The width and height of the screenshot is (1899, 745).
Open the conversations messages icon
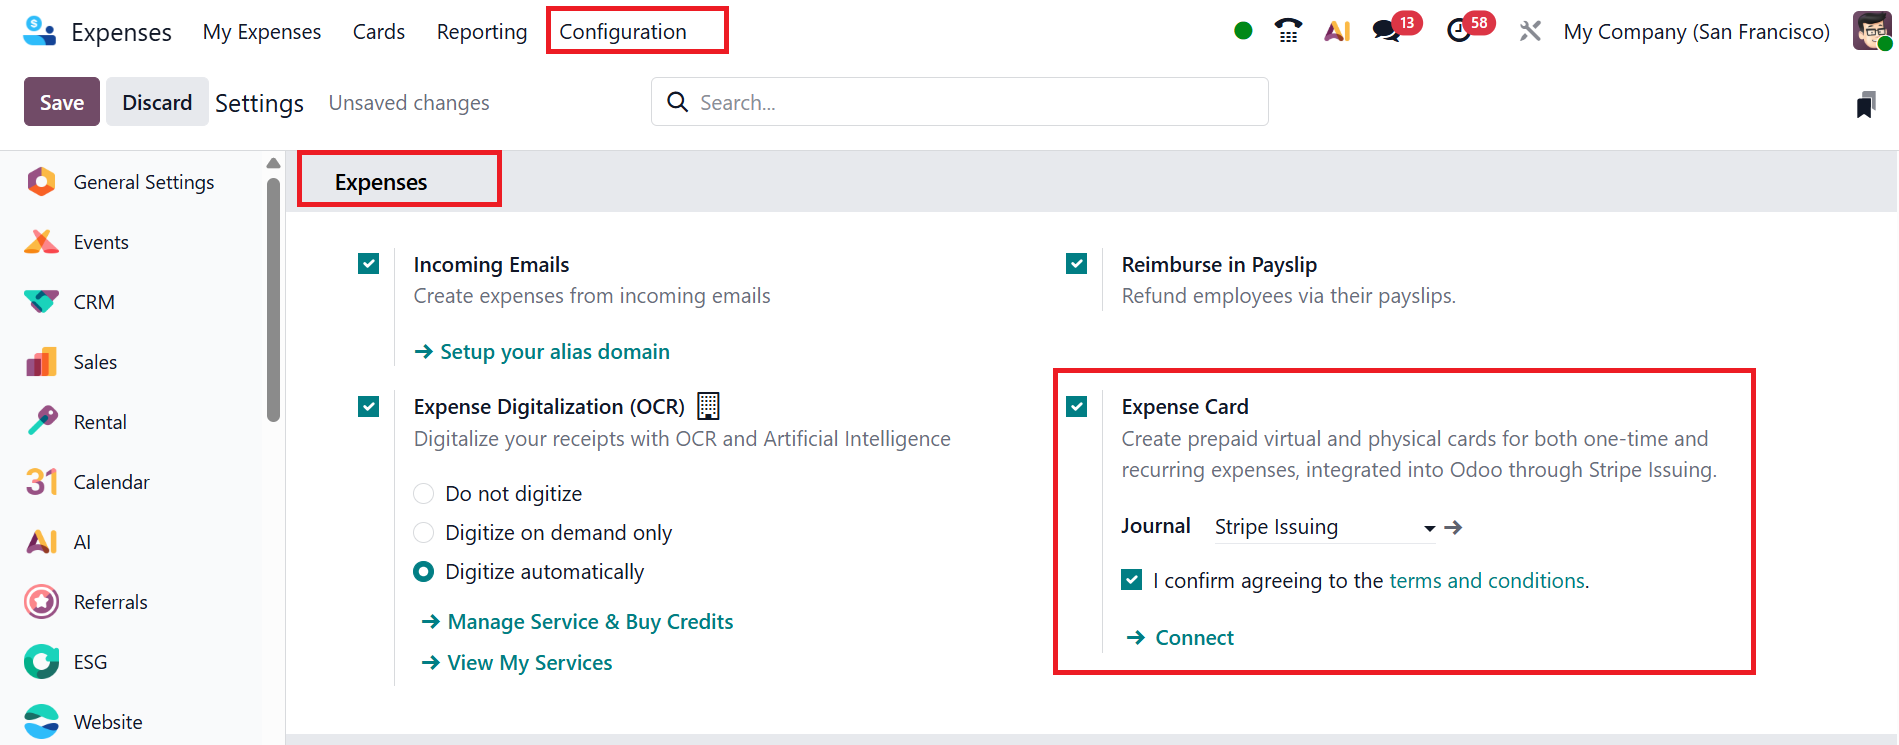coord(1387,31)
